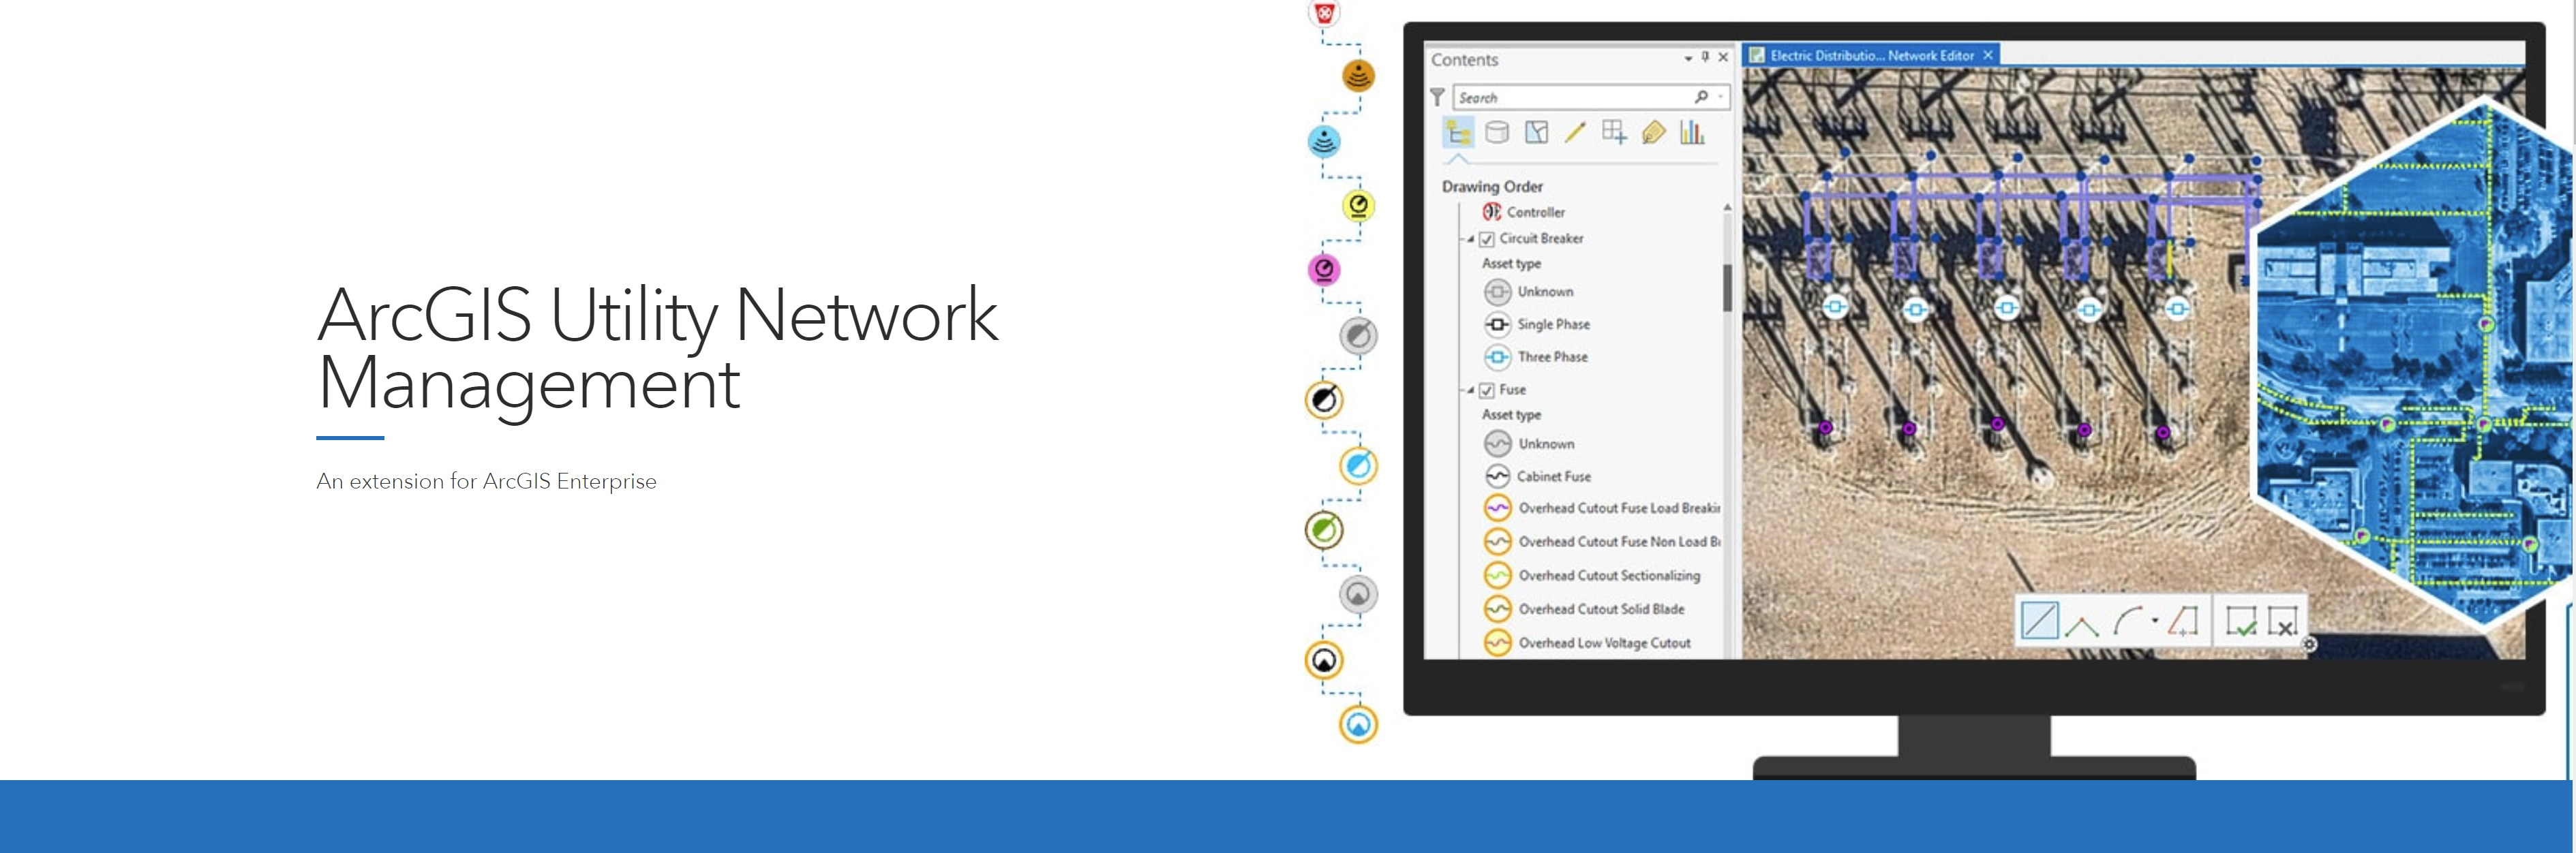Collapse the Fuse layer expander arrow
Screen dimensions: 2576x853
[1470, 390]
